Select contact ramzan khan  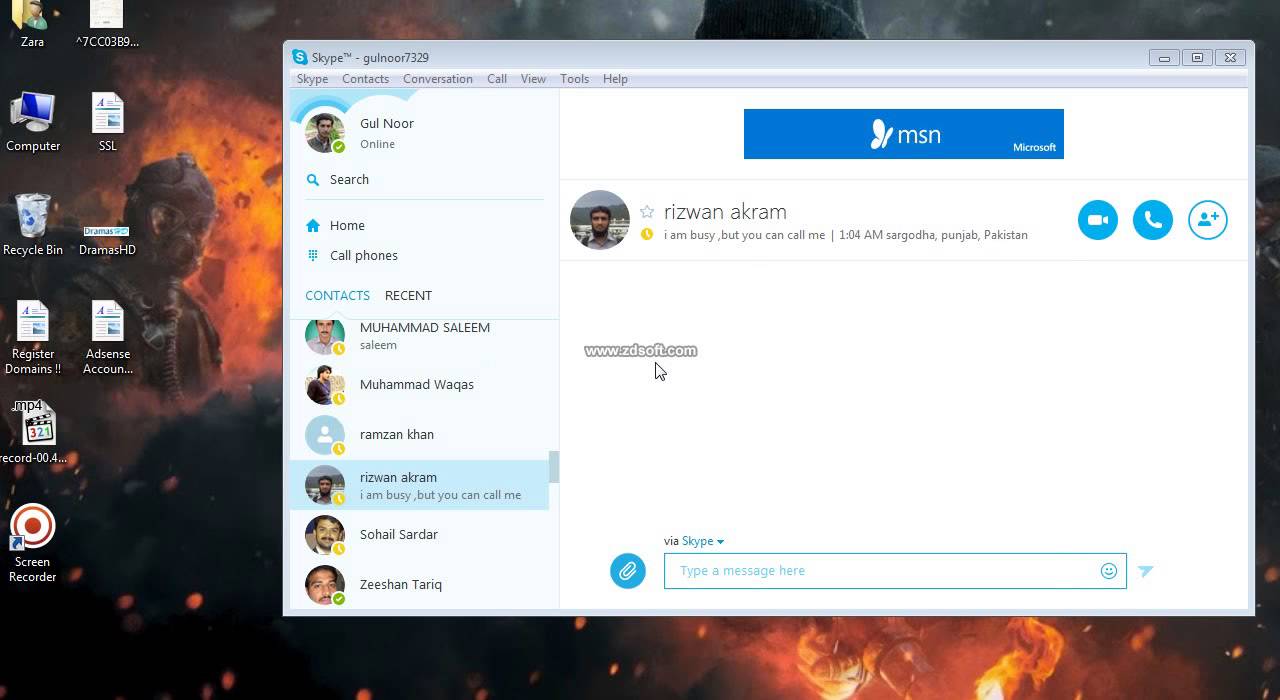click(x=419, y=435)
